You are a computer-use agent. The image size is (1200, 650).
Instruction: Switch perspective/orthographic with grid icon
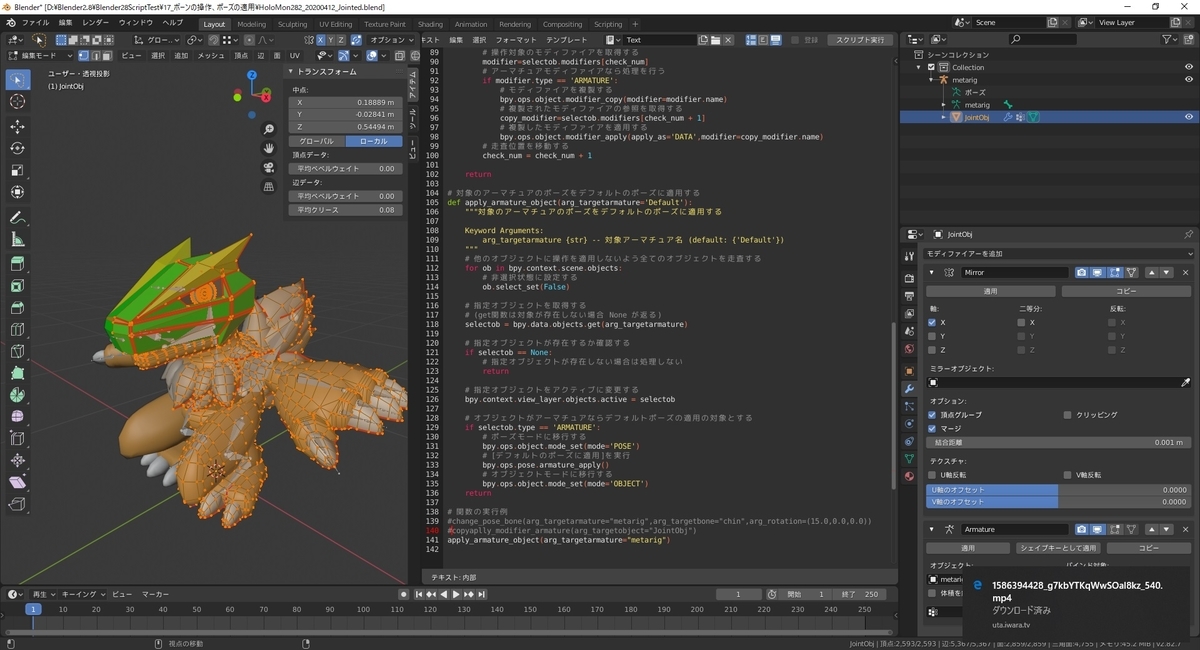click(269, 187)
